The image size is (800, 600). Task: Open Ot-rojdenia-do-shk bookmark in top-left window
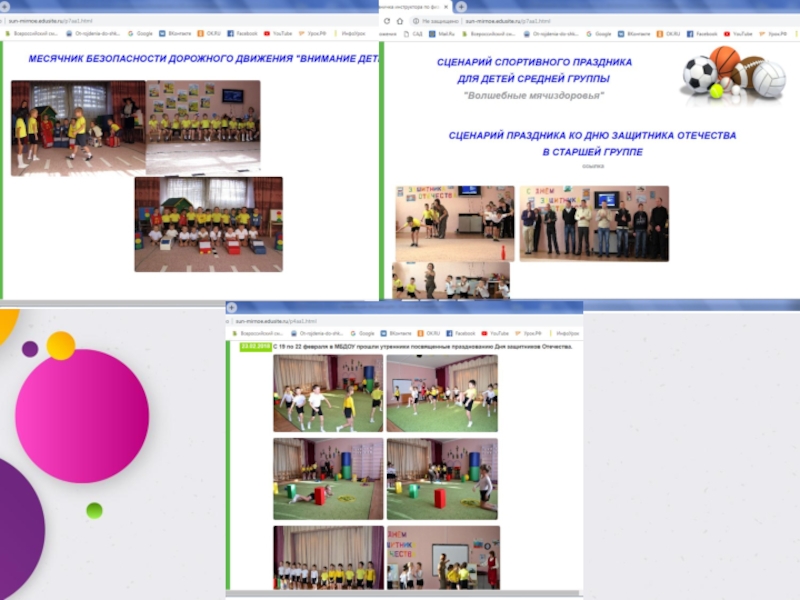point(93,33)
